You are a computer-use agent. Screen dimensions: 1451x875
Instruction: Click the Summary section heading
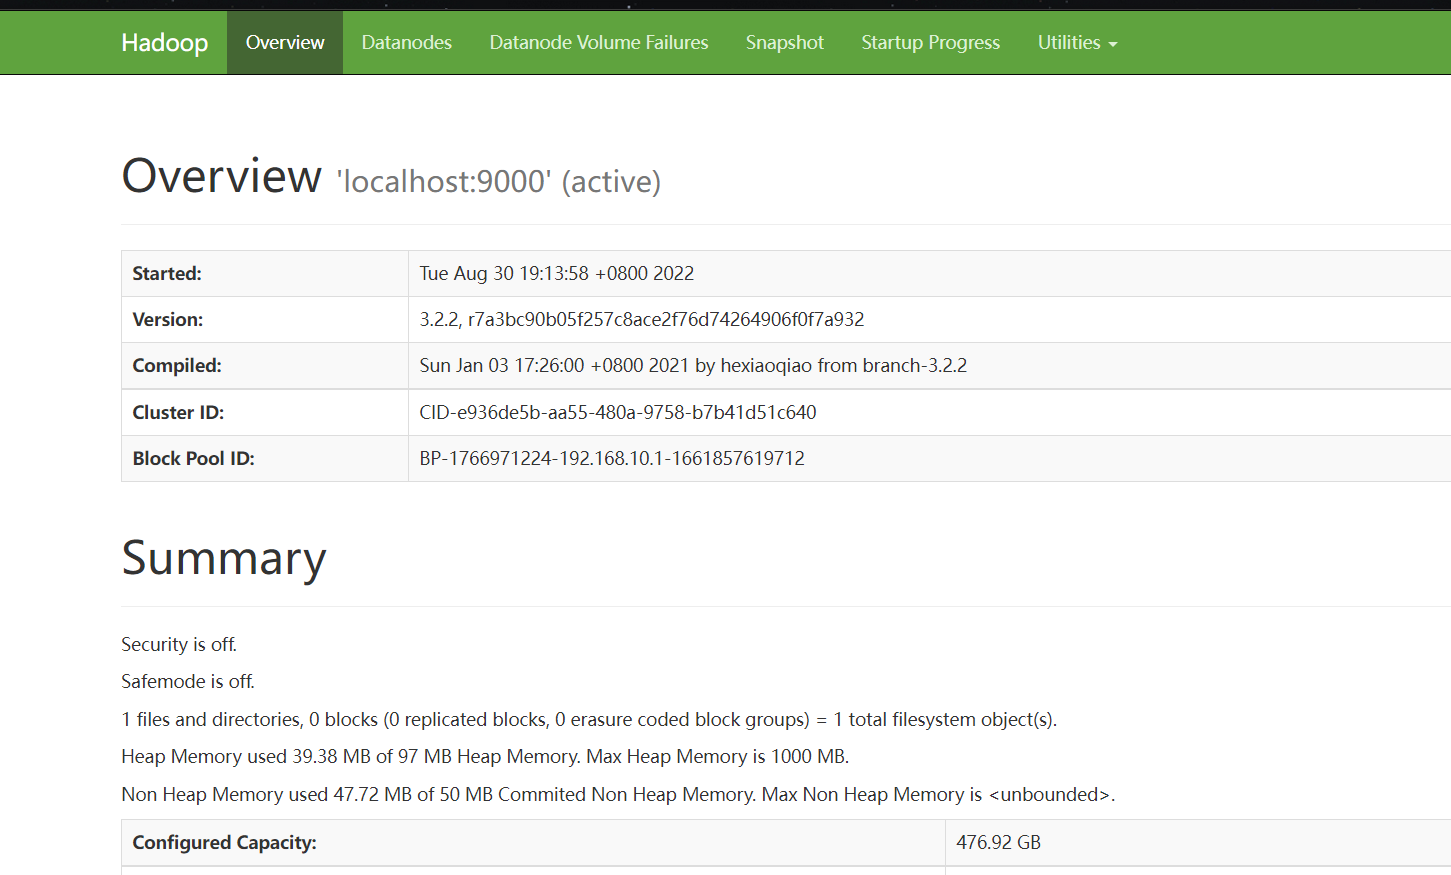224,558
